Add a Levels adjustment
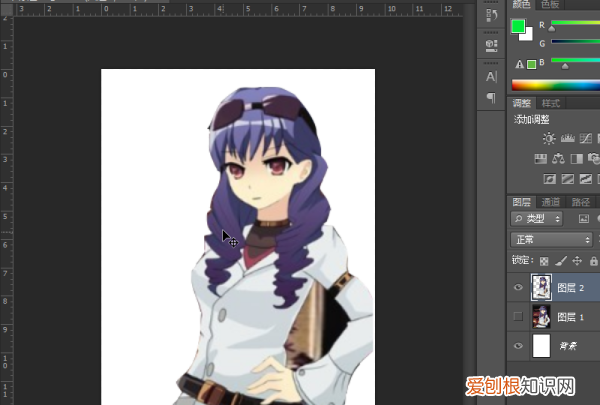600x405 pixels. point(567,139)
